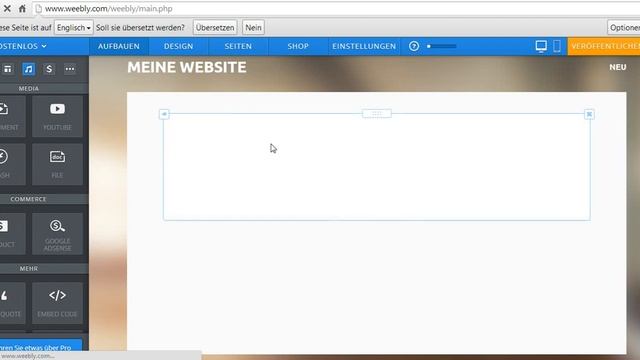Image resolution: width=640 pixels, height=360 pixels.
Task: Select the commerce category S icon
Action: pos(49,69)
